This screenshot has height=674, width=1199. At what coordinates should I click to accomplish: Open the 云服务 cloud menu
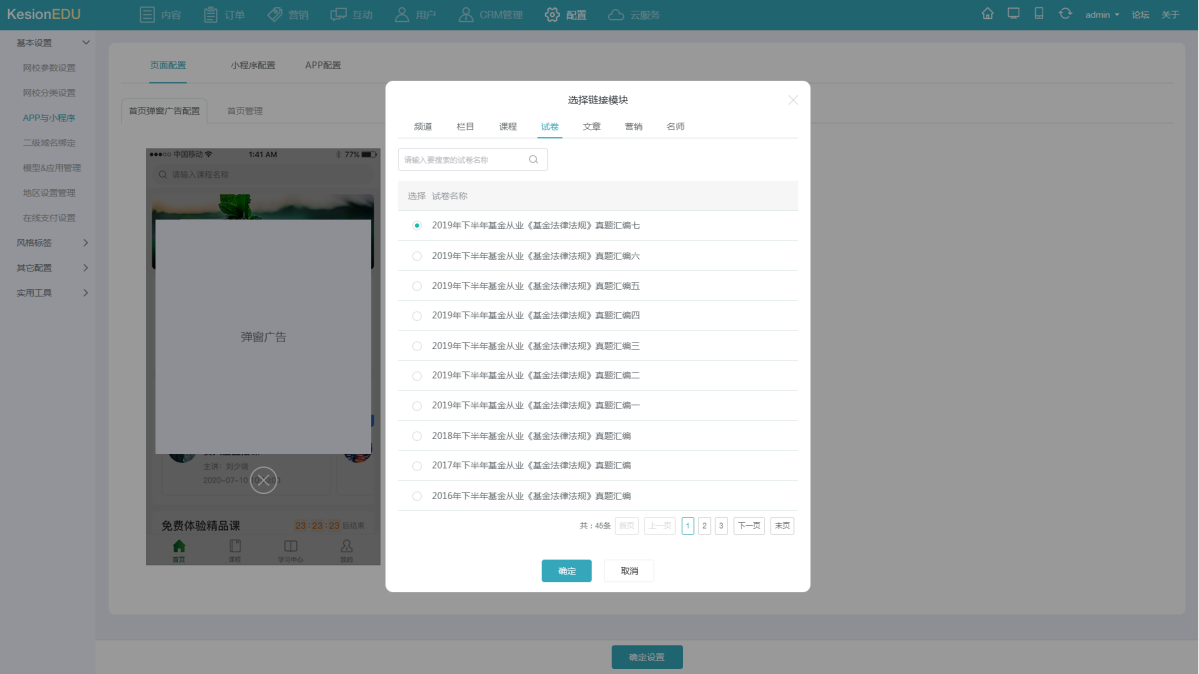[x=634, y=15]
